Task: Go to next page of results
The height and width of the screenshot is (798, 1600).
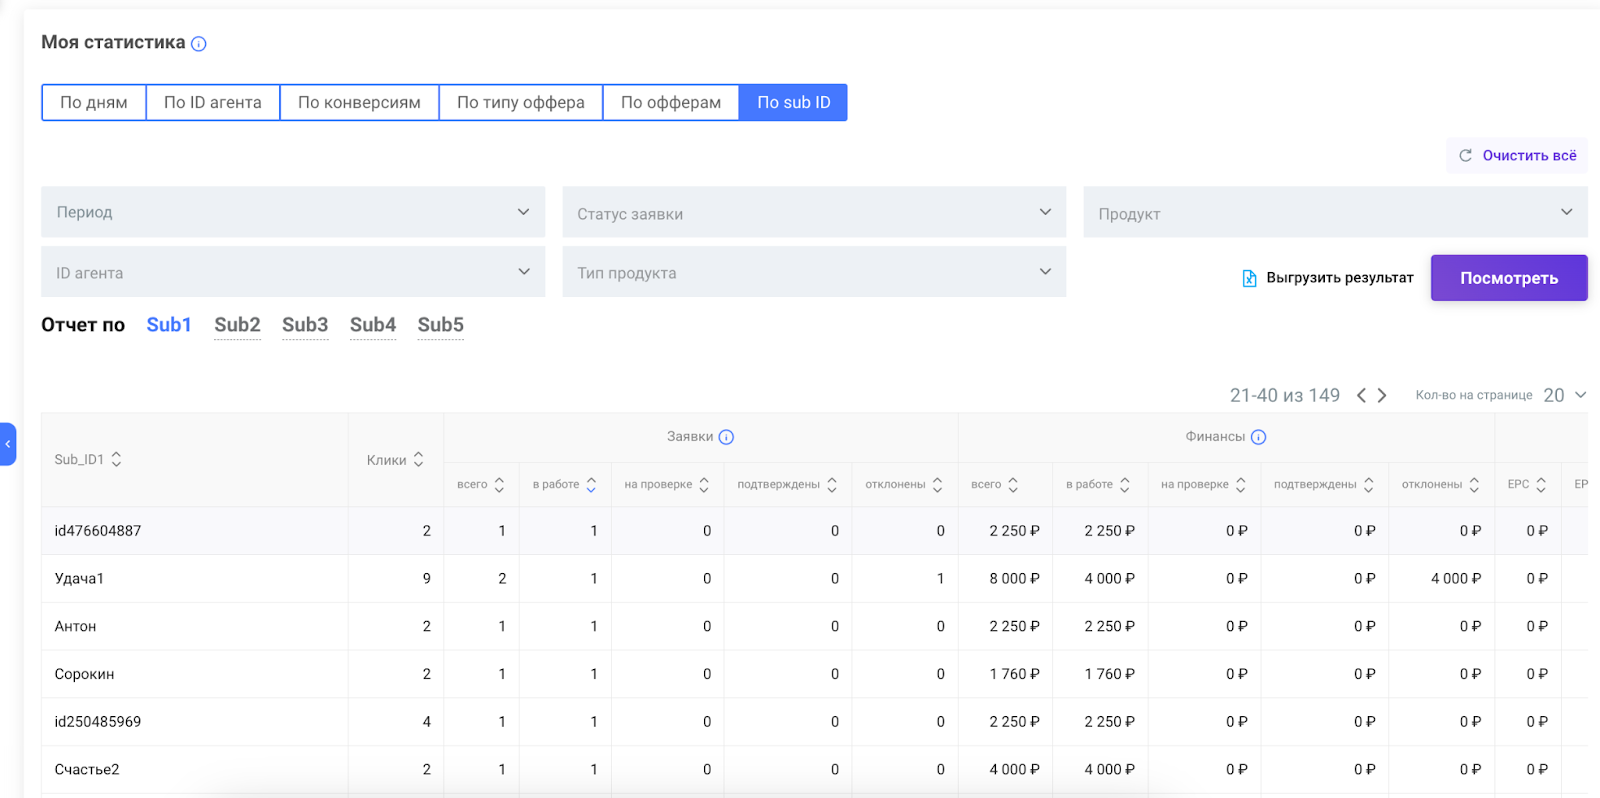Action: 1382,396
